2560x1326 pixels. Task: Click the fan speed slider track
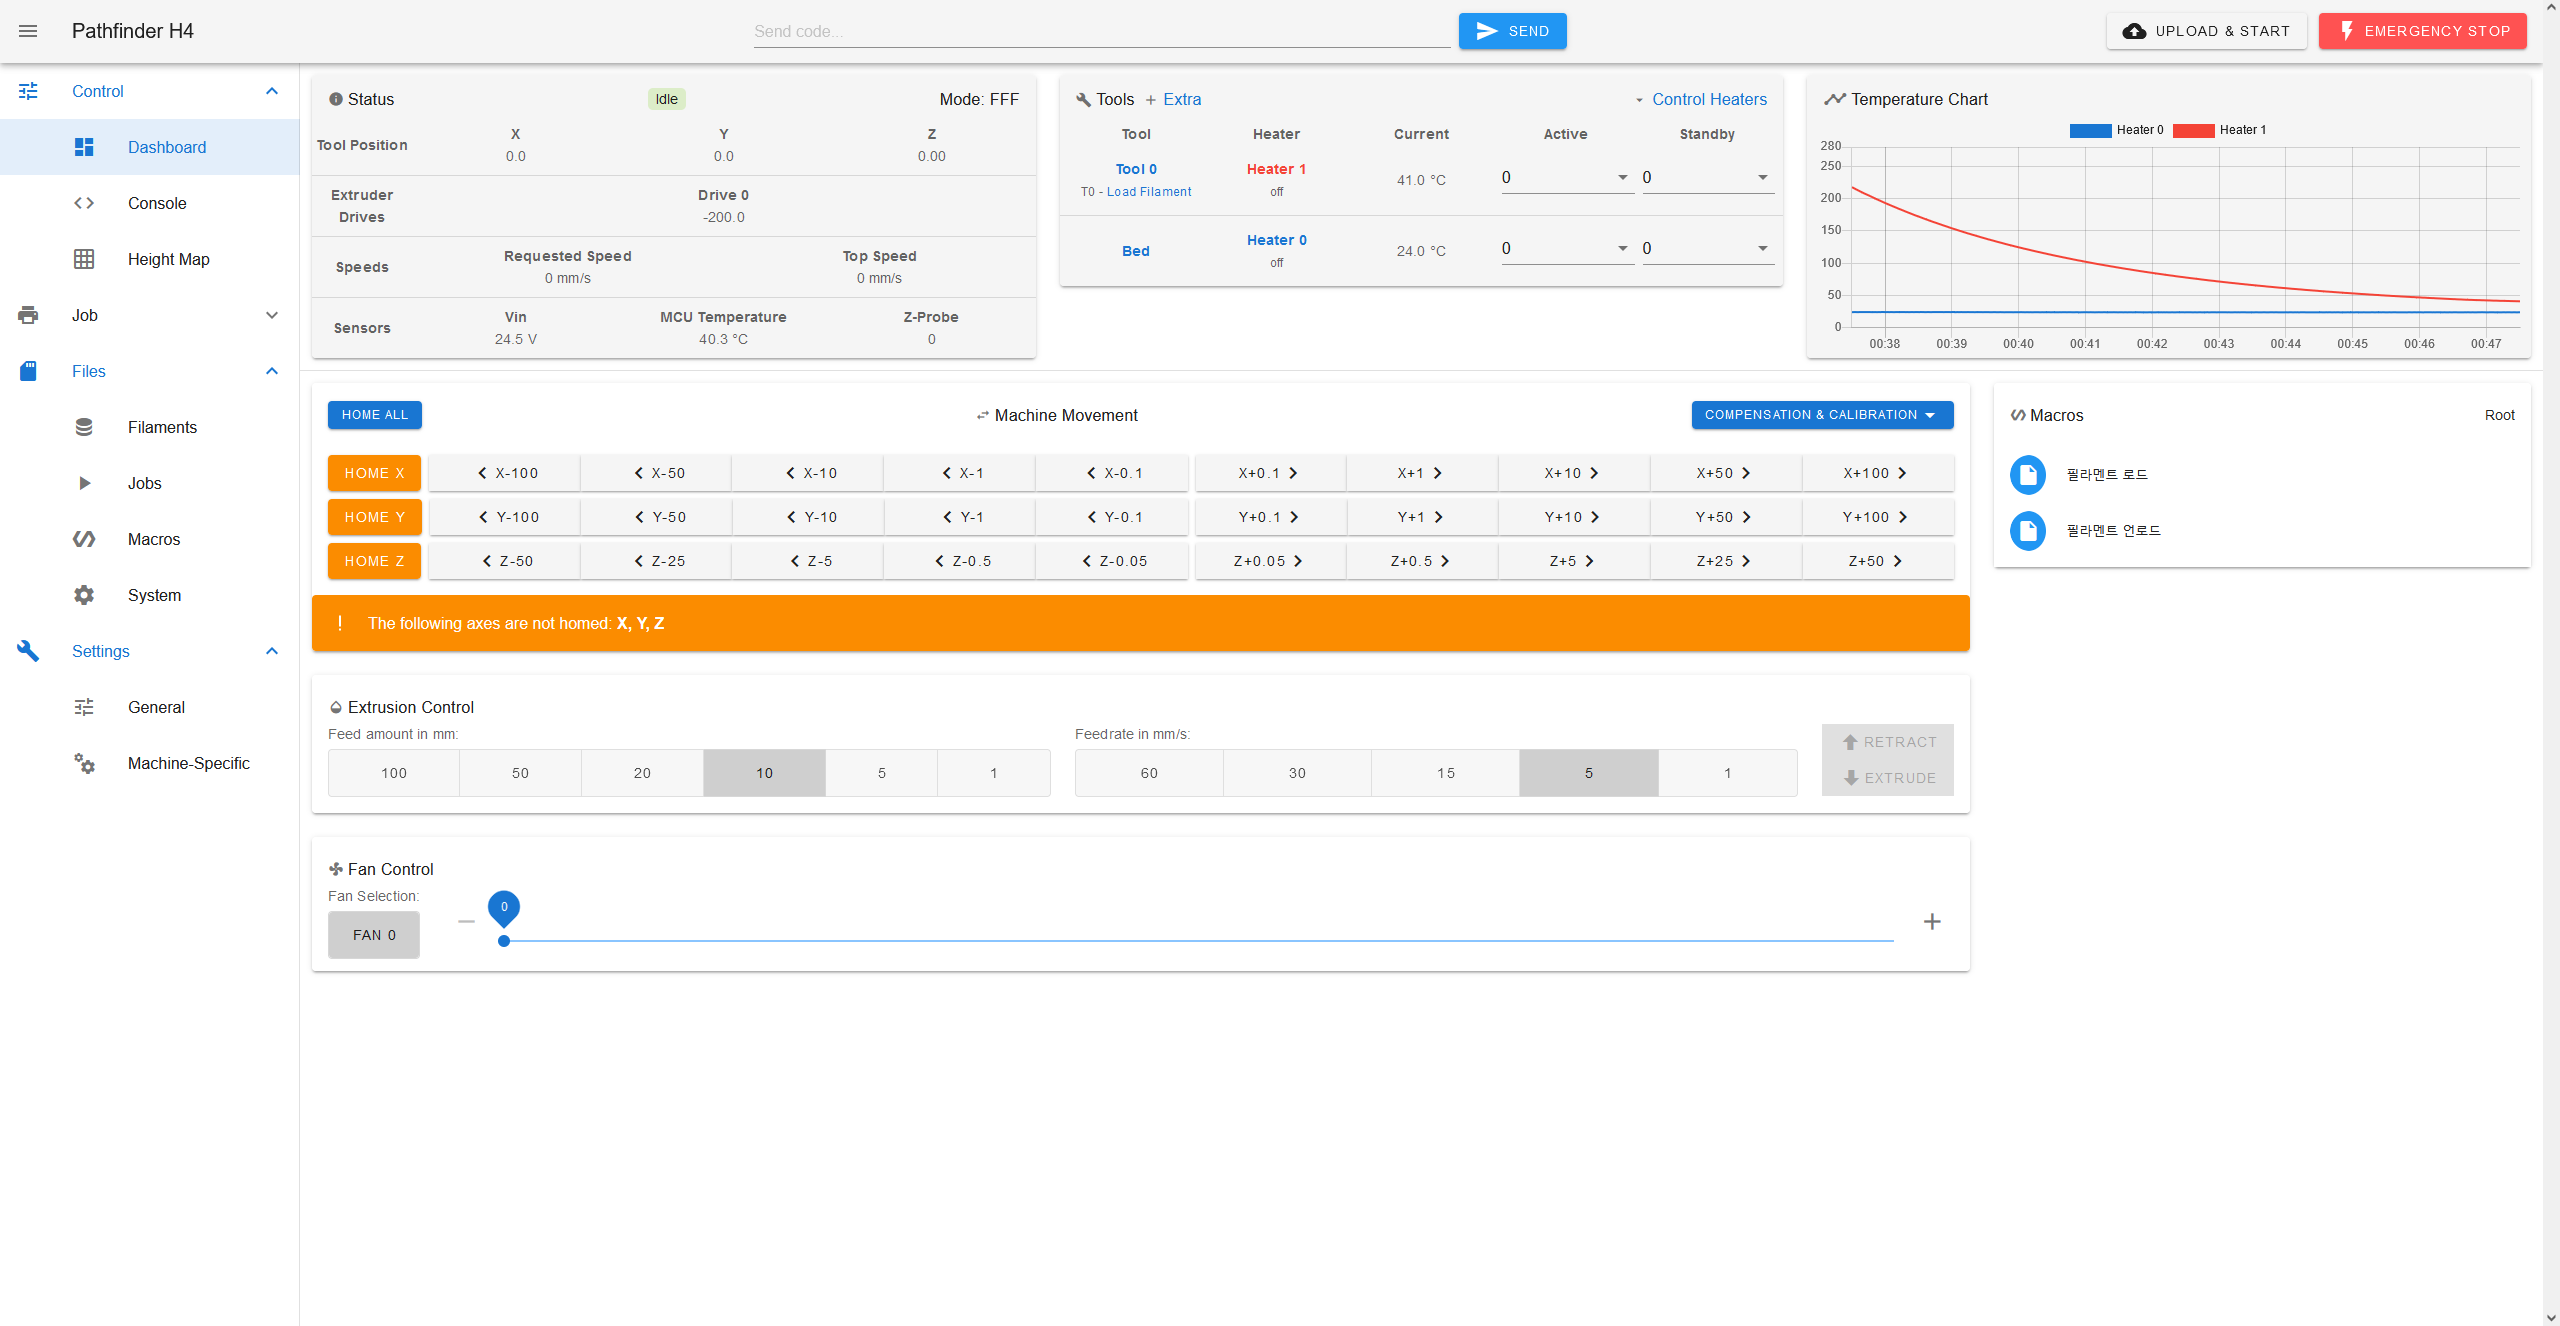click(1198, 941)
